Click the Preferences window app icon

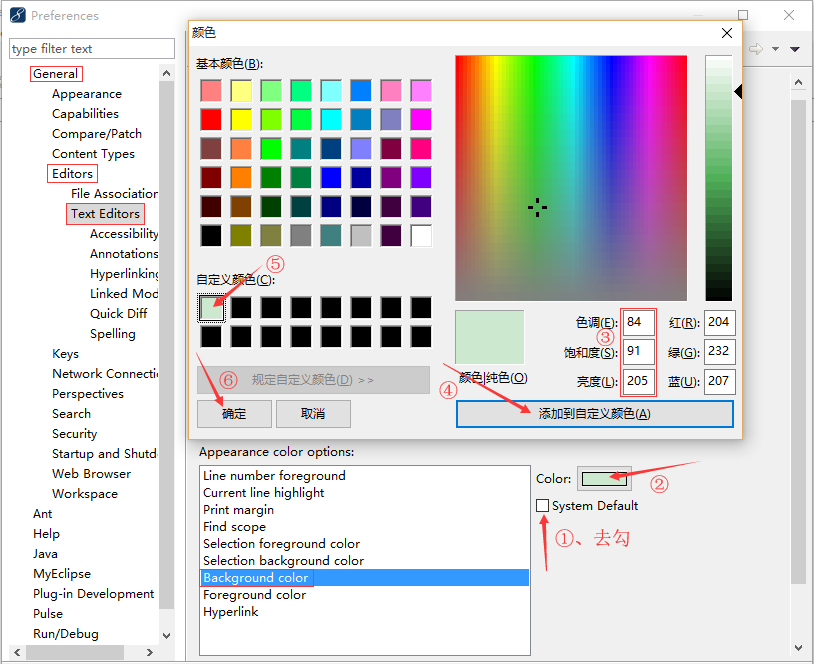coord(18,15)
